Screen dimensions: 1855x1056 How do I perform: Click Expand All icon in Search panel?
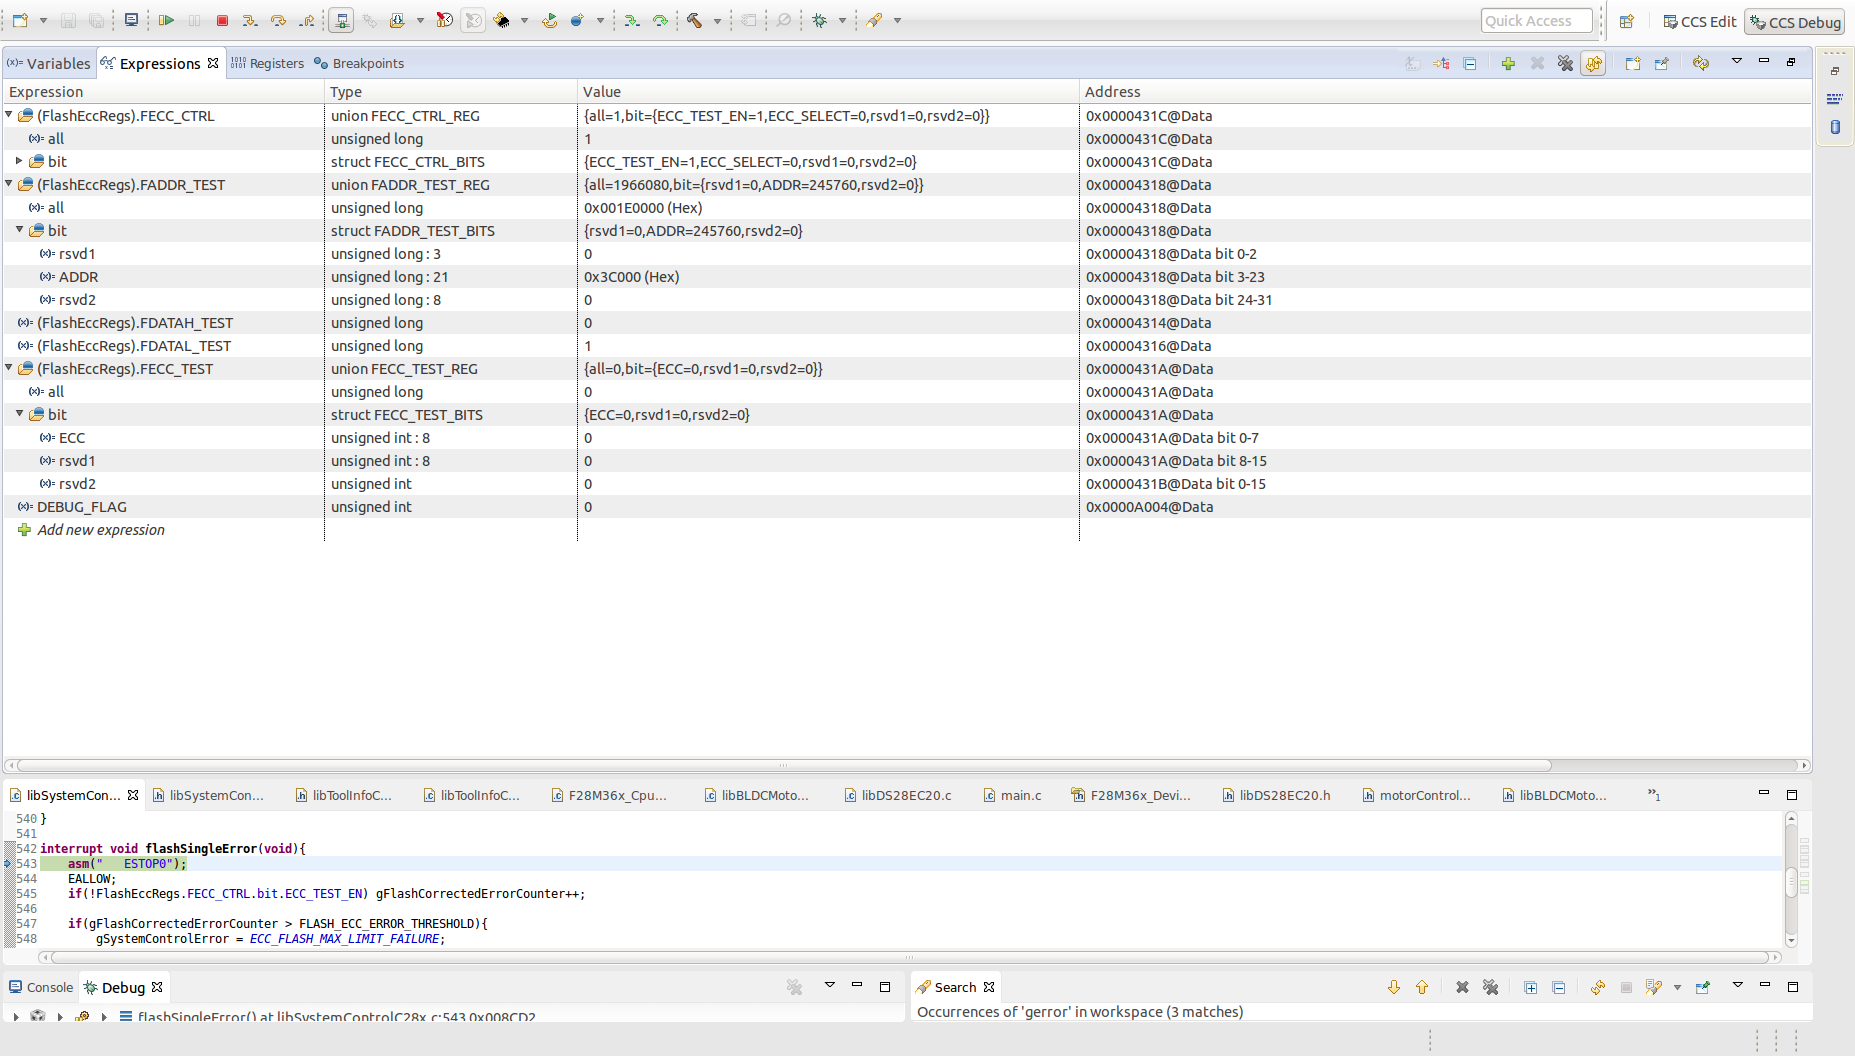[1530, 987]
